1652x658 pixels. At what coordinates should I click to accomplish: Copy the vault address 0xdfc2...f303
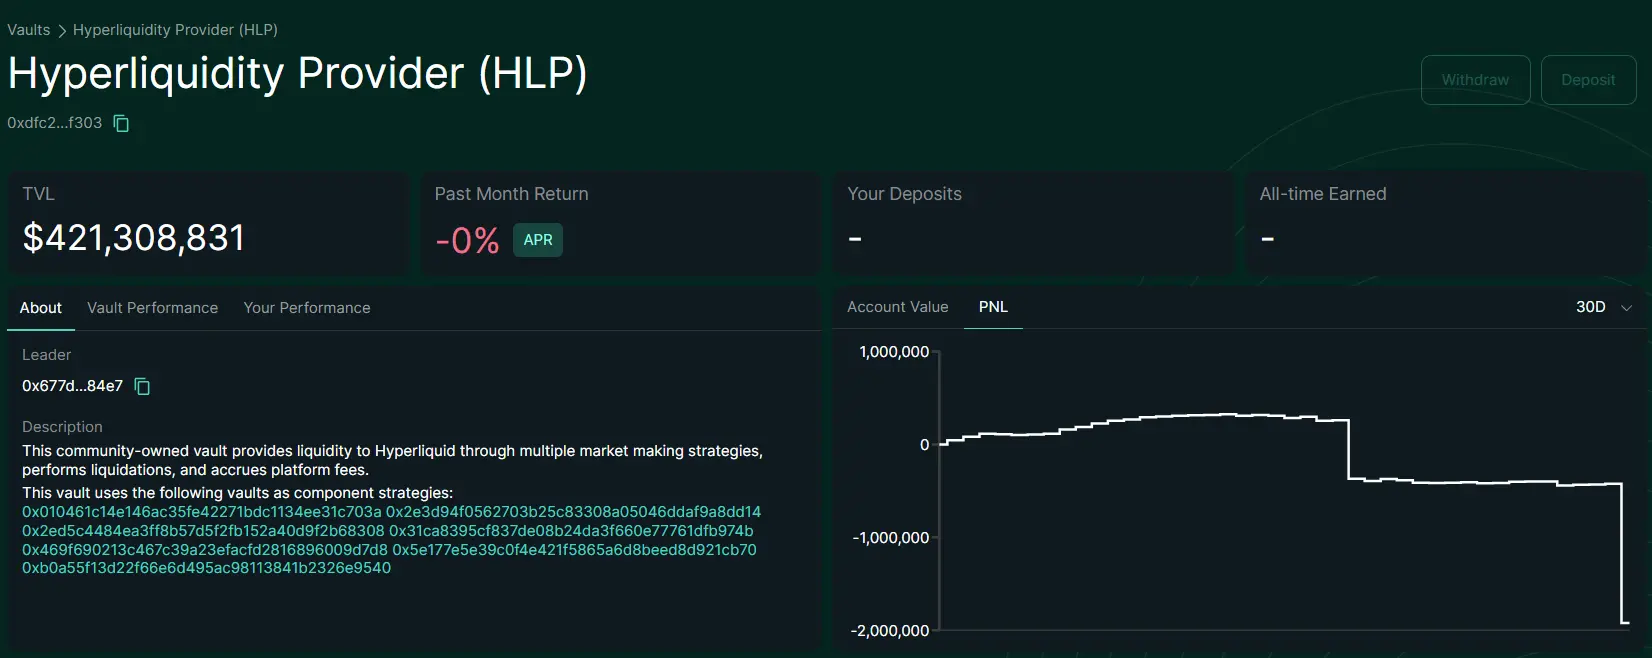coord(121,123)
